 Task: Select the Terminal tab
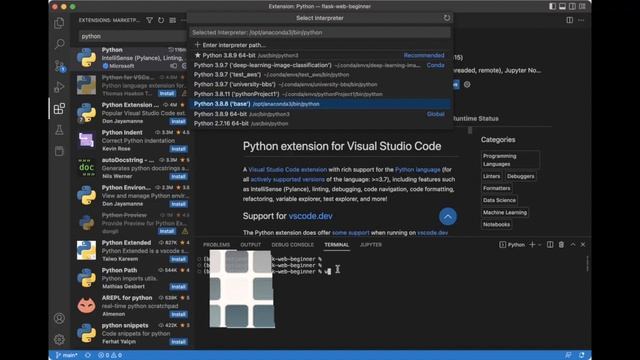point(337,244)
